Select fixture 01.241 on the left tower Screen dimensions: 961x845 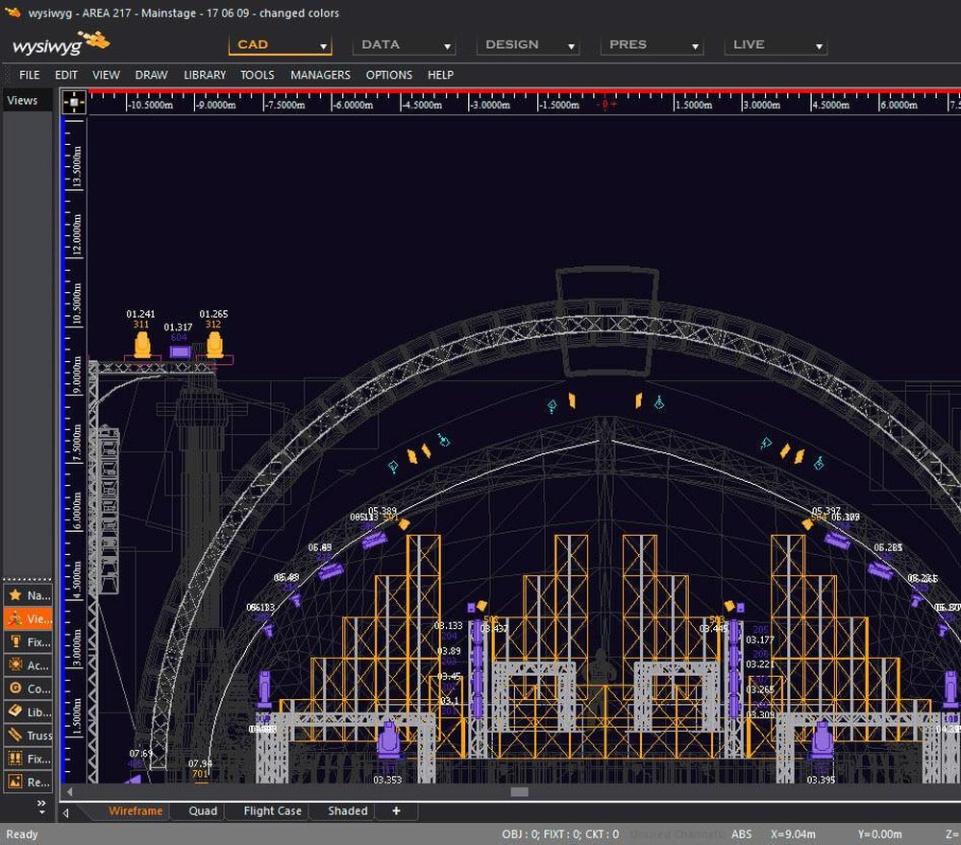(x=142, y=345)
